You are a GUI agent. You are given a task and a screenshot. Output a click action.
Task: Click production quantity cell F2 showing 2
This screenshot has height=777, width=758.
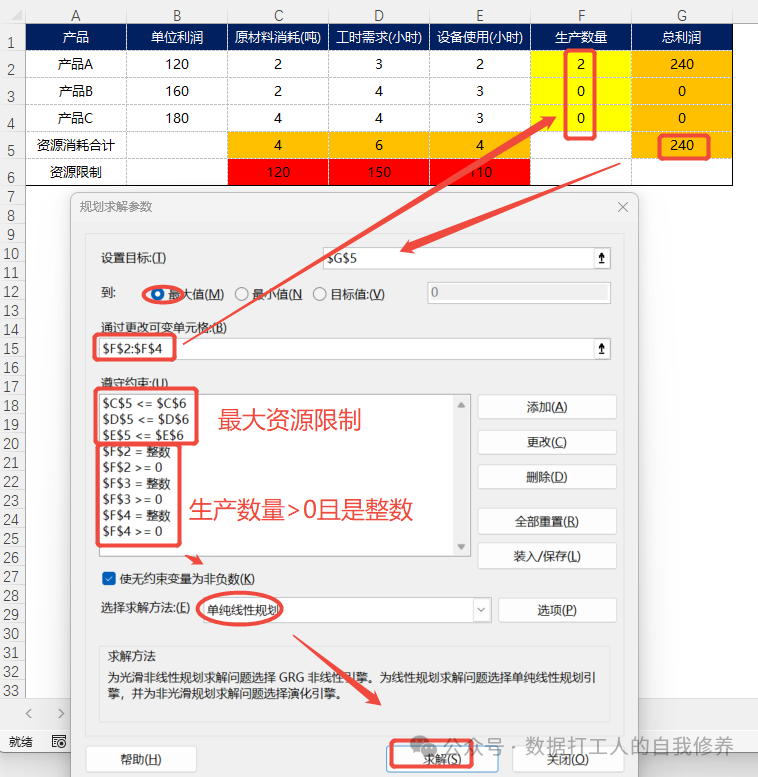click(x=581, y=64)
